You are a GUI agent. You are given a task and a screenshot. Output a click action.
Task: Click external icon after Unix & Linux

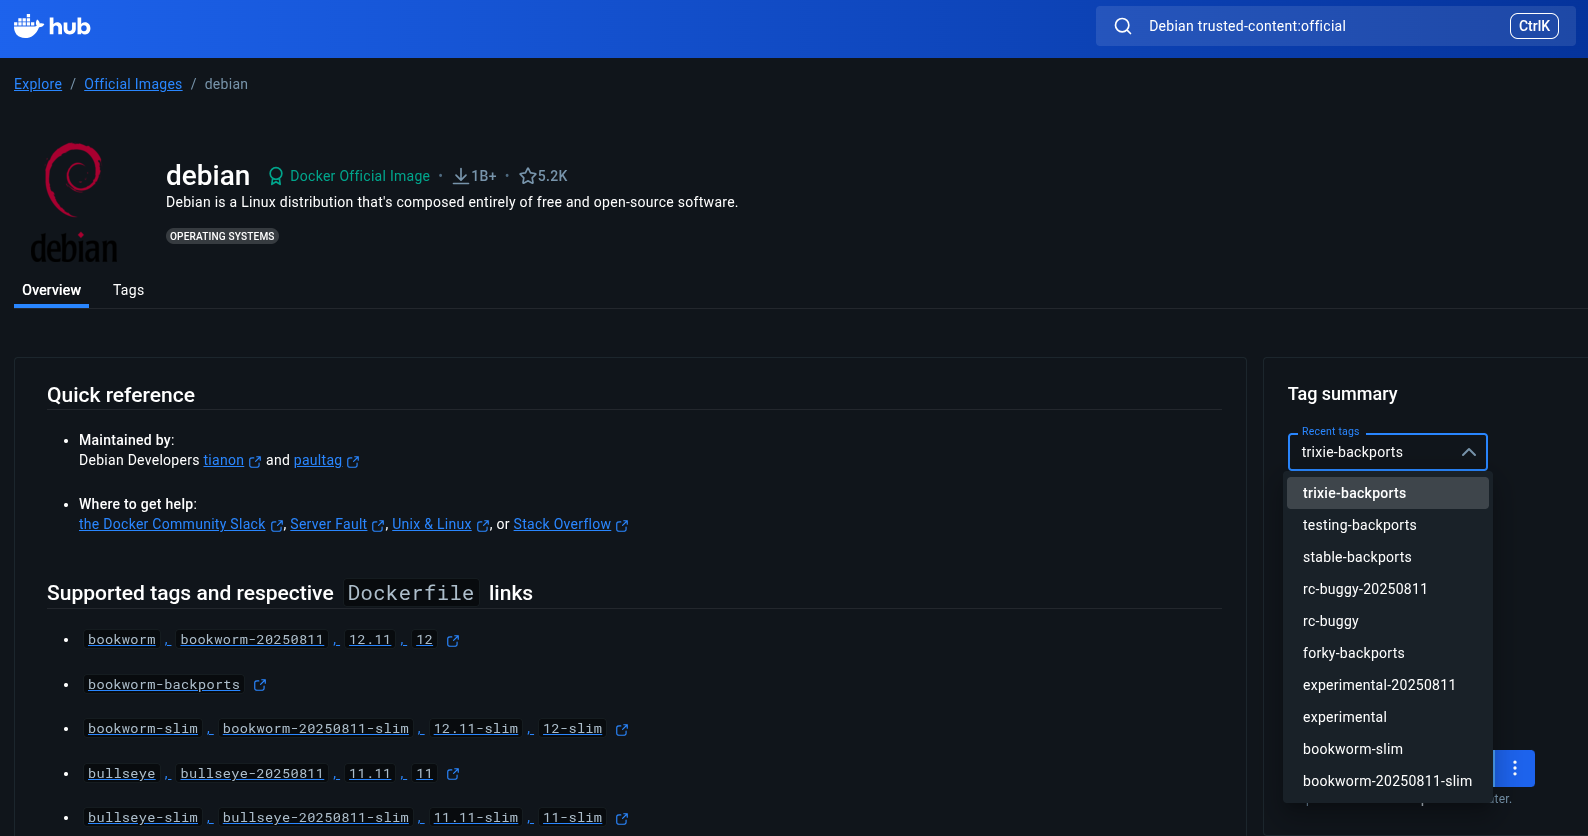483,526
